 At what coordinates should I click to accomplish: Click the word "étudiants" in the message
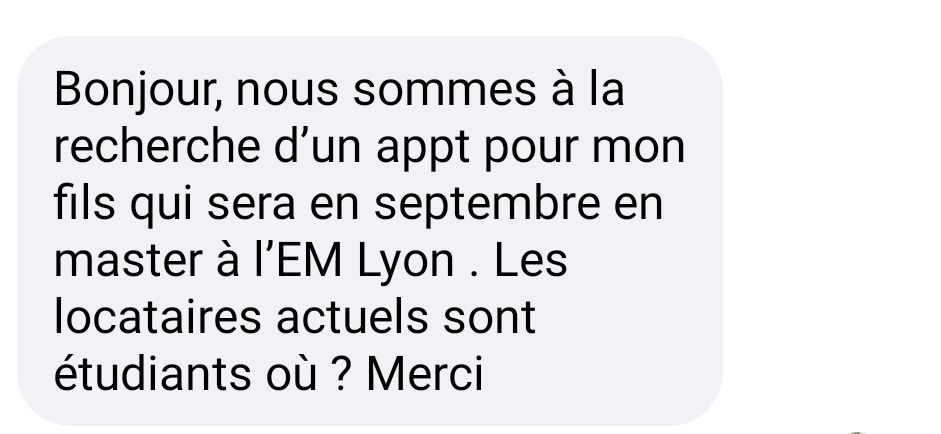pos(153,374)
